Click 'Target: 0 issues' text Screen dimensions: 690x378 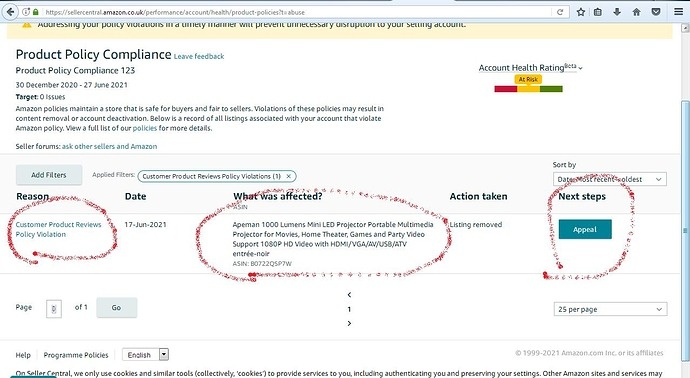coord(40,97)
